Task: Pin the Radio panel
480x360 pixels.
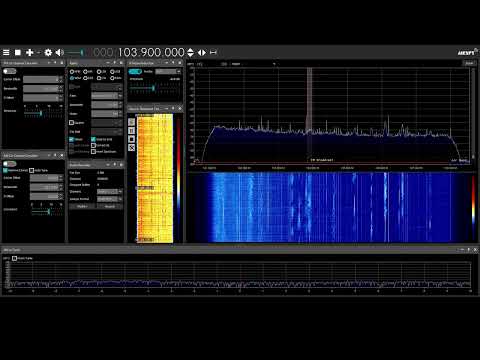Action: click(115, 63)
